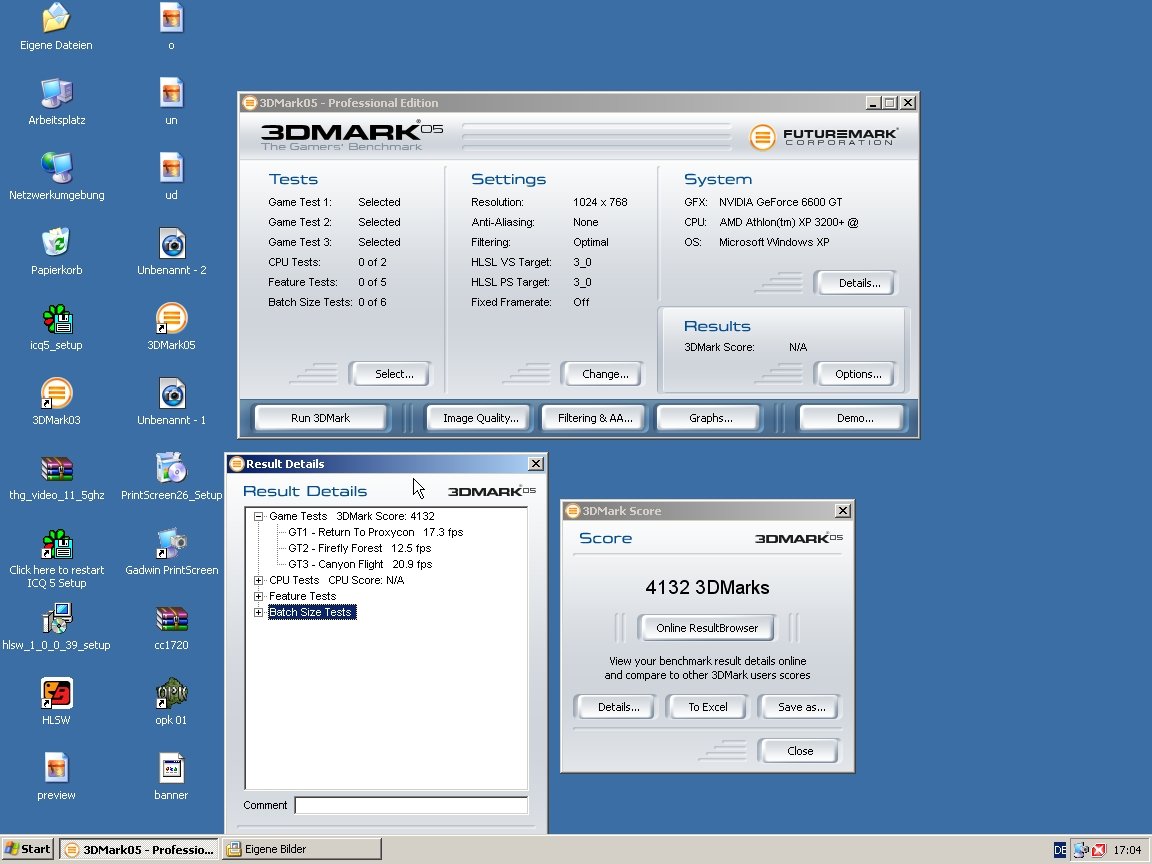The height and width of the screenshot is (864, 1152).
Task: Click the Game Tests 3DMark Score: 4132 row
Action: click(x=351, y=516)
